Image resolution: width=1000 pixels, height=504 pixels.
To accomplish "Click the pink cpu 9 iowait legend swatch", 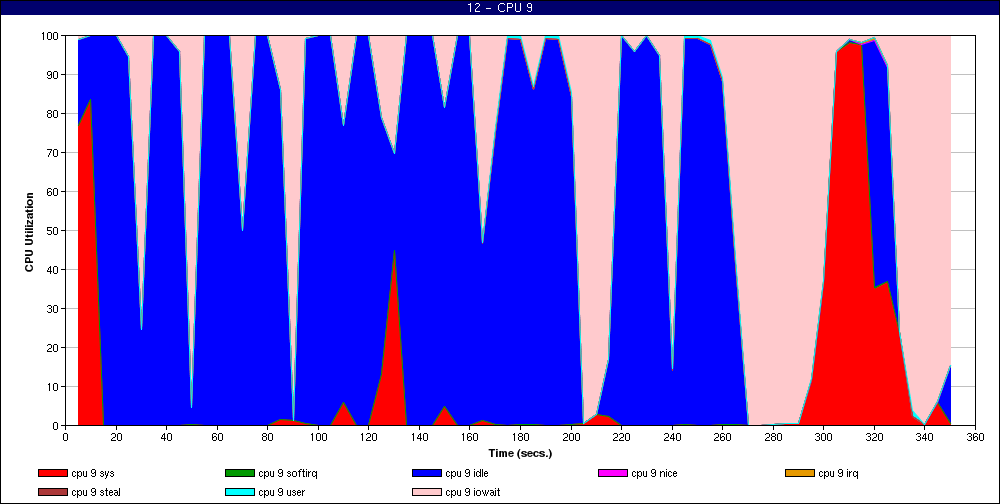I will tap(427, 493).
